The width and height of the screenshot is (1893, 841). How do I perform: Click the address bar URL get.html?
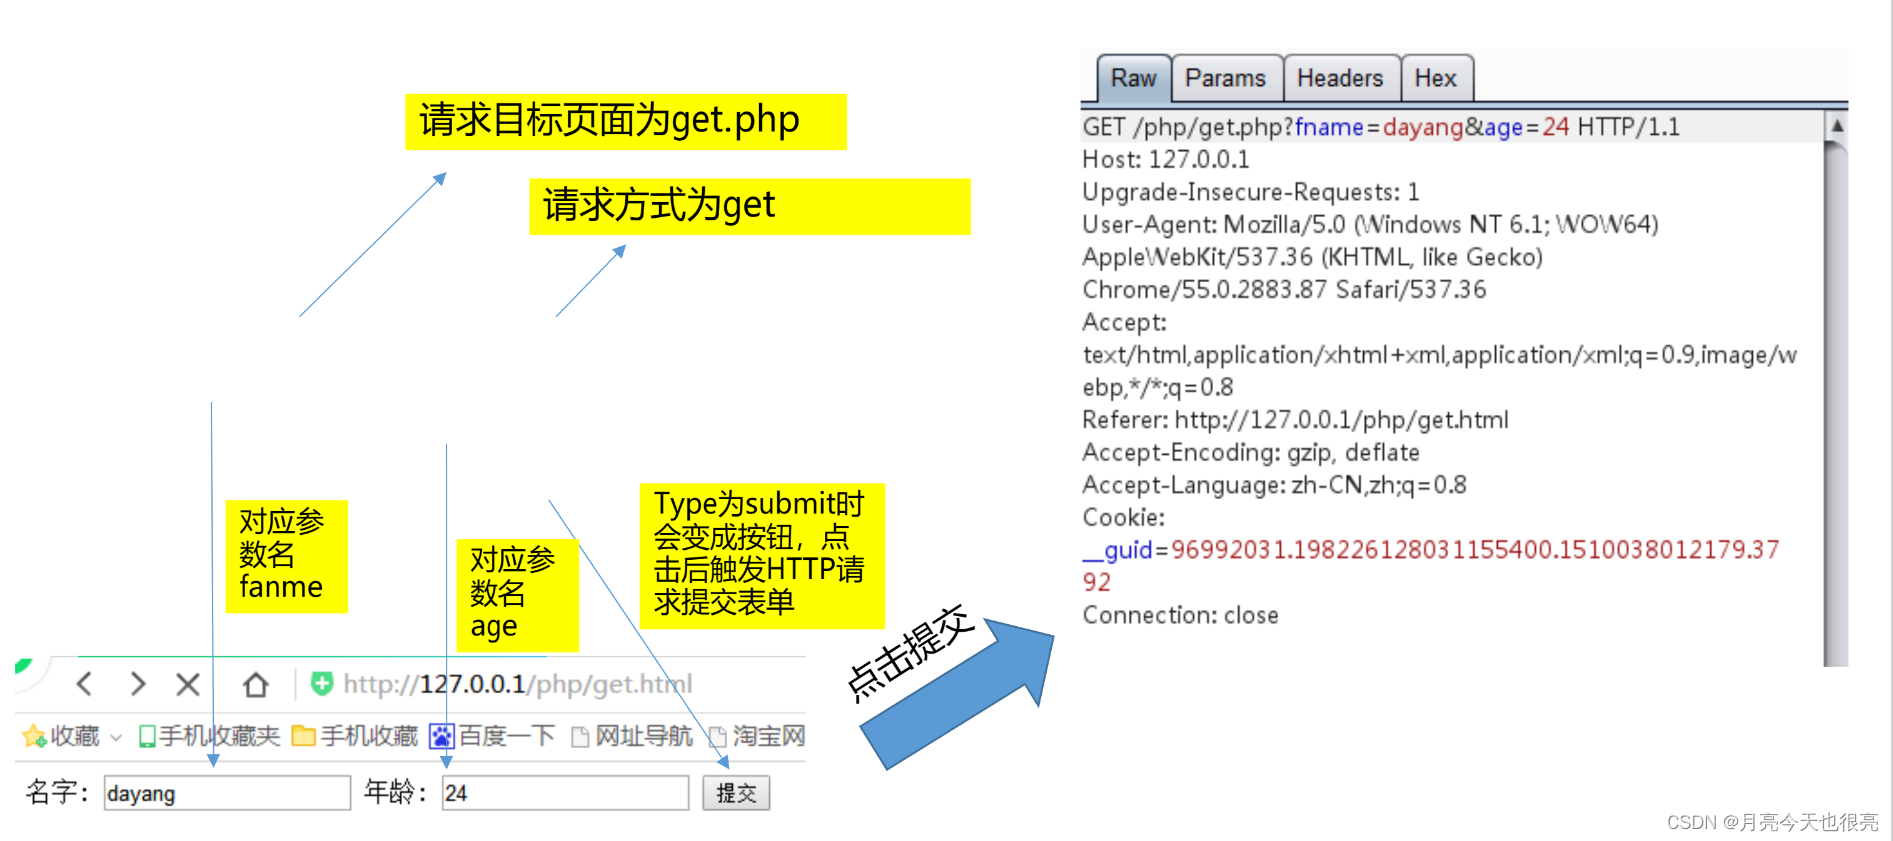tap(518, 684)
